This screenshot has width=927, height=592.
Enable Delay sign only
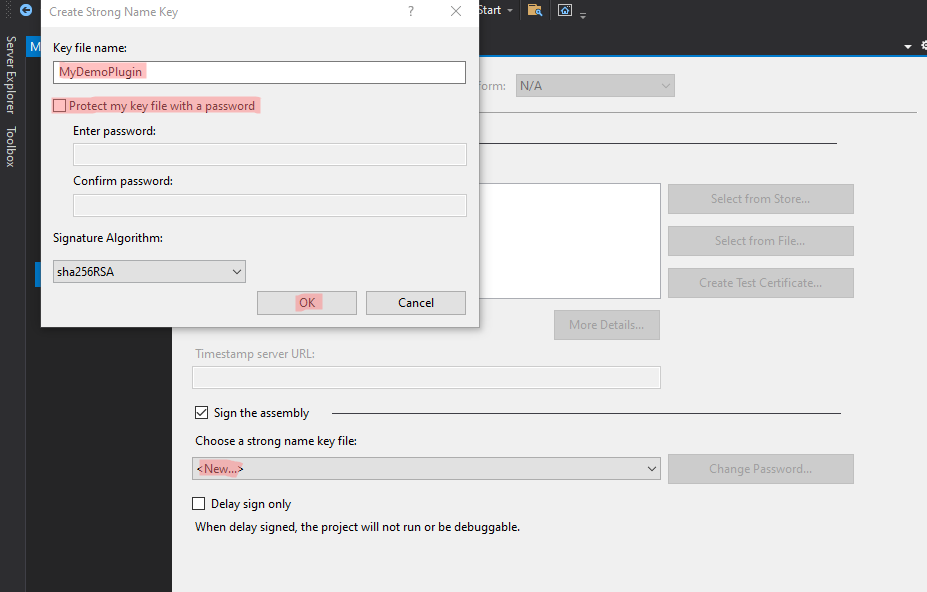[x=198, y=503]
